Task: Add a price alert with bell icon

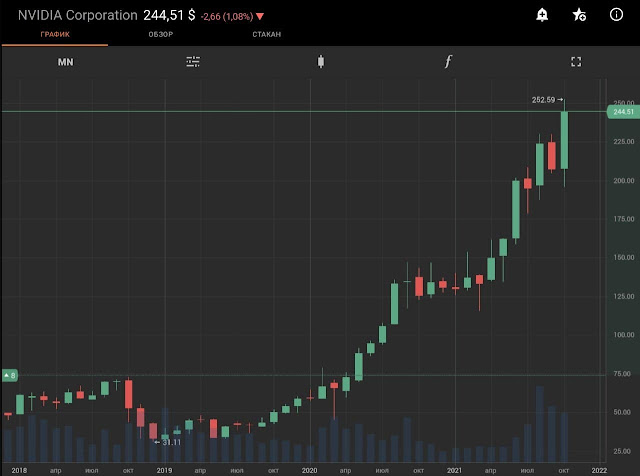Action: pyautogui.click(x=542, y=15)
